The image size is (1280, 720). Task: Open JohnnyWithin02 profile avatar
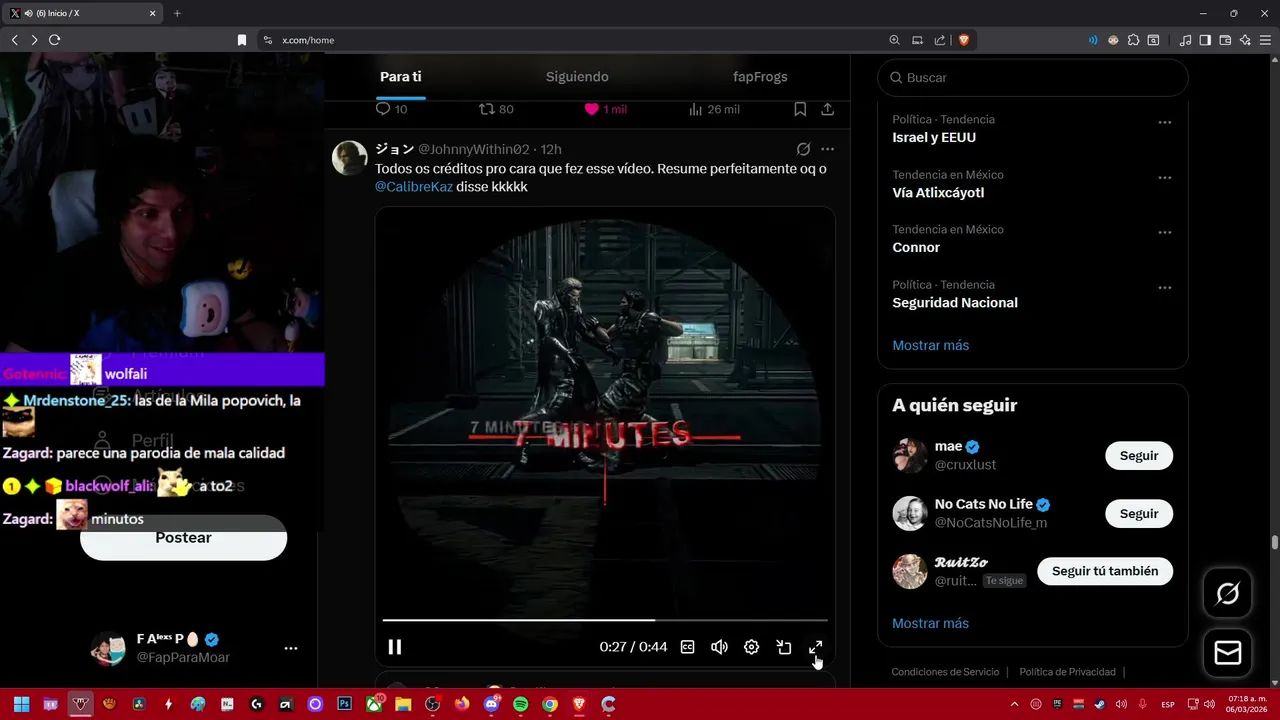click(349, 158)
